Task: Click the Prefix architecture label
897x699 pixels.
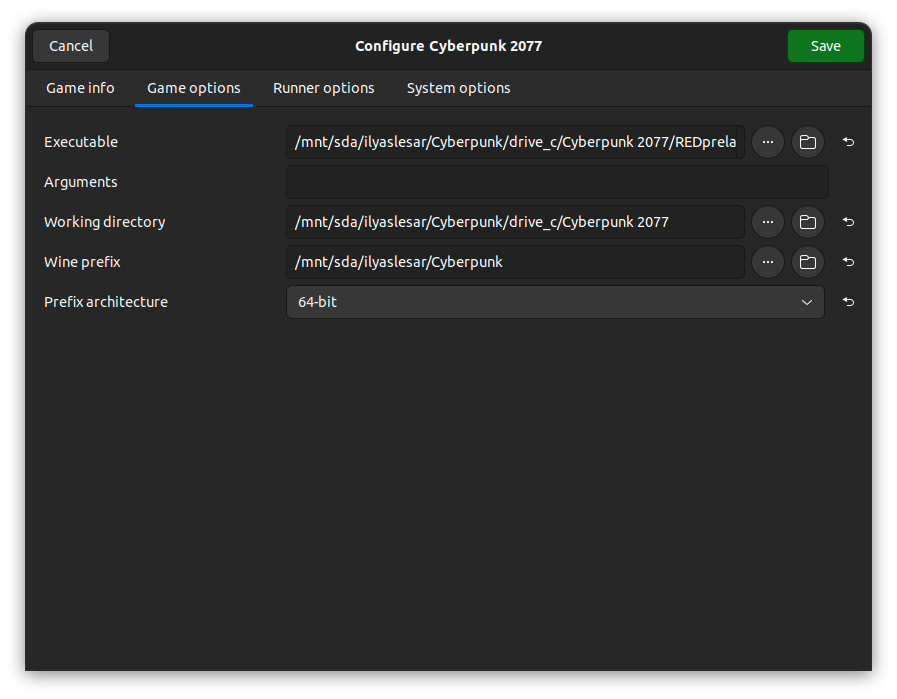Action: click(x=106, y=302)
